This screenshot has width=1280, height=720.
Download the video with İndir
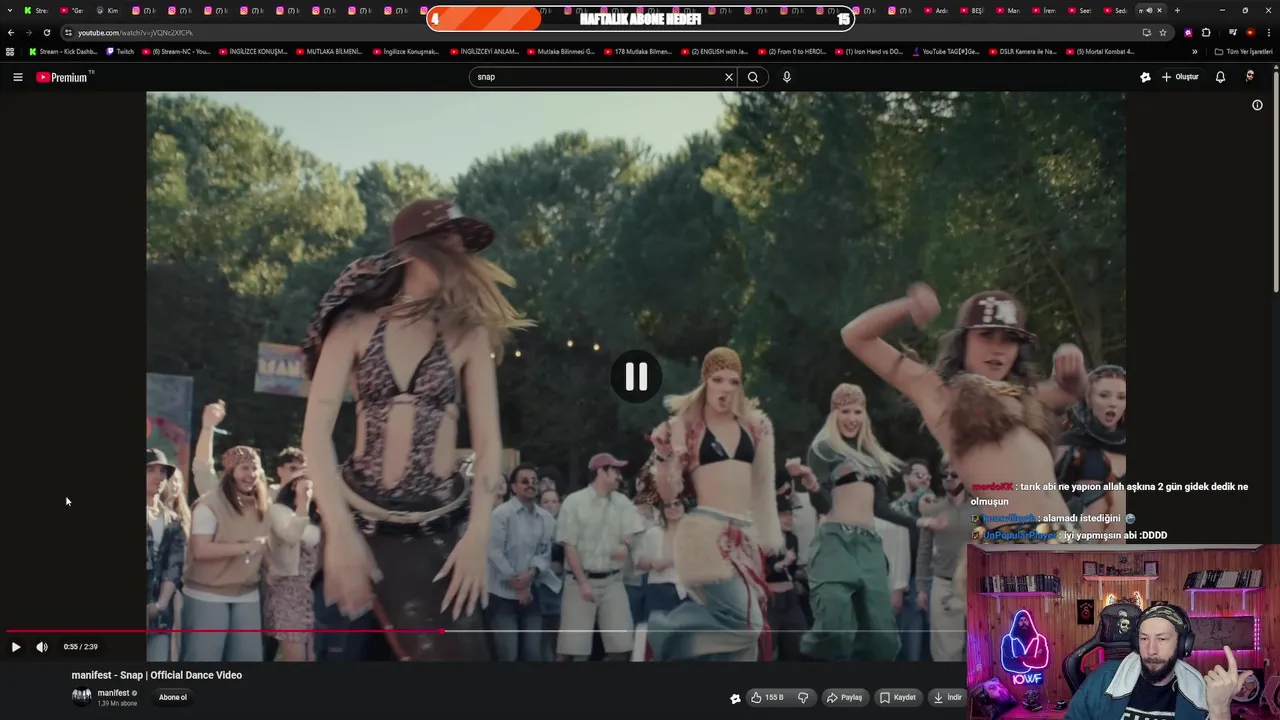click(947, 698)
